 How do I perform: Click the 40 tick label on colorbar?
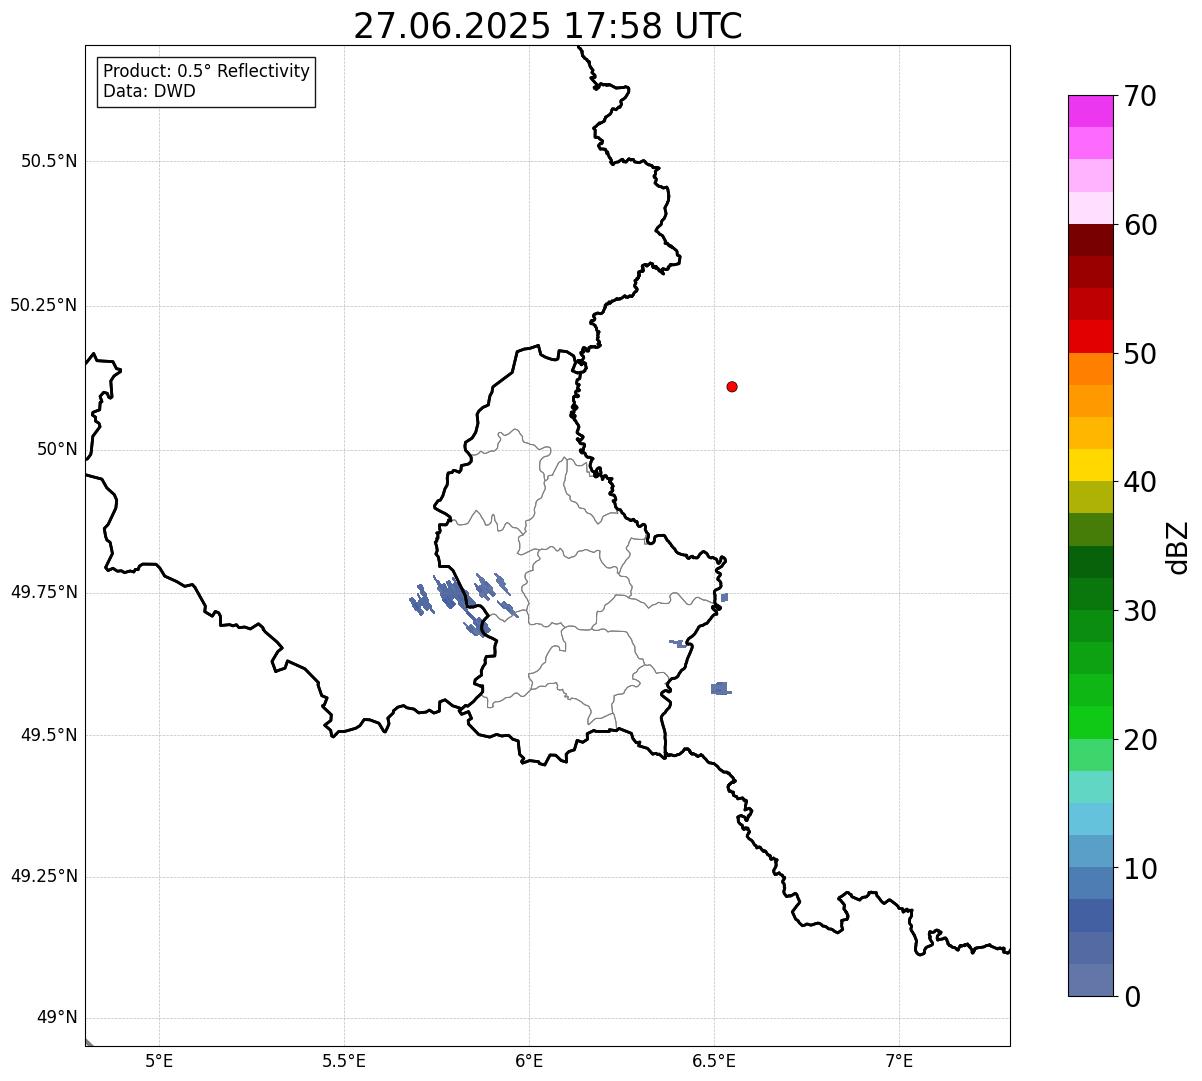[1140, 482]
